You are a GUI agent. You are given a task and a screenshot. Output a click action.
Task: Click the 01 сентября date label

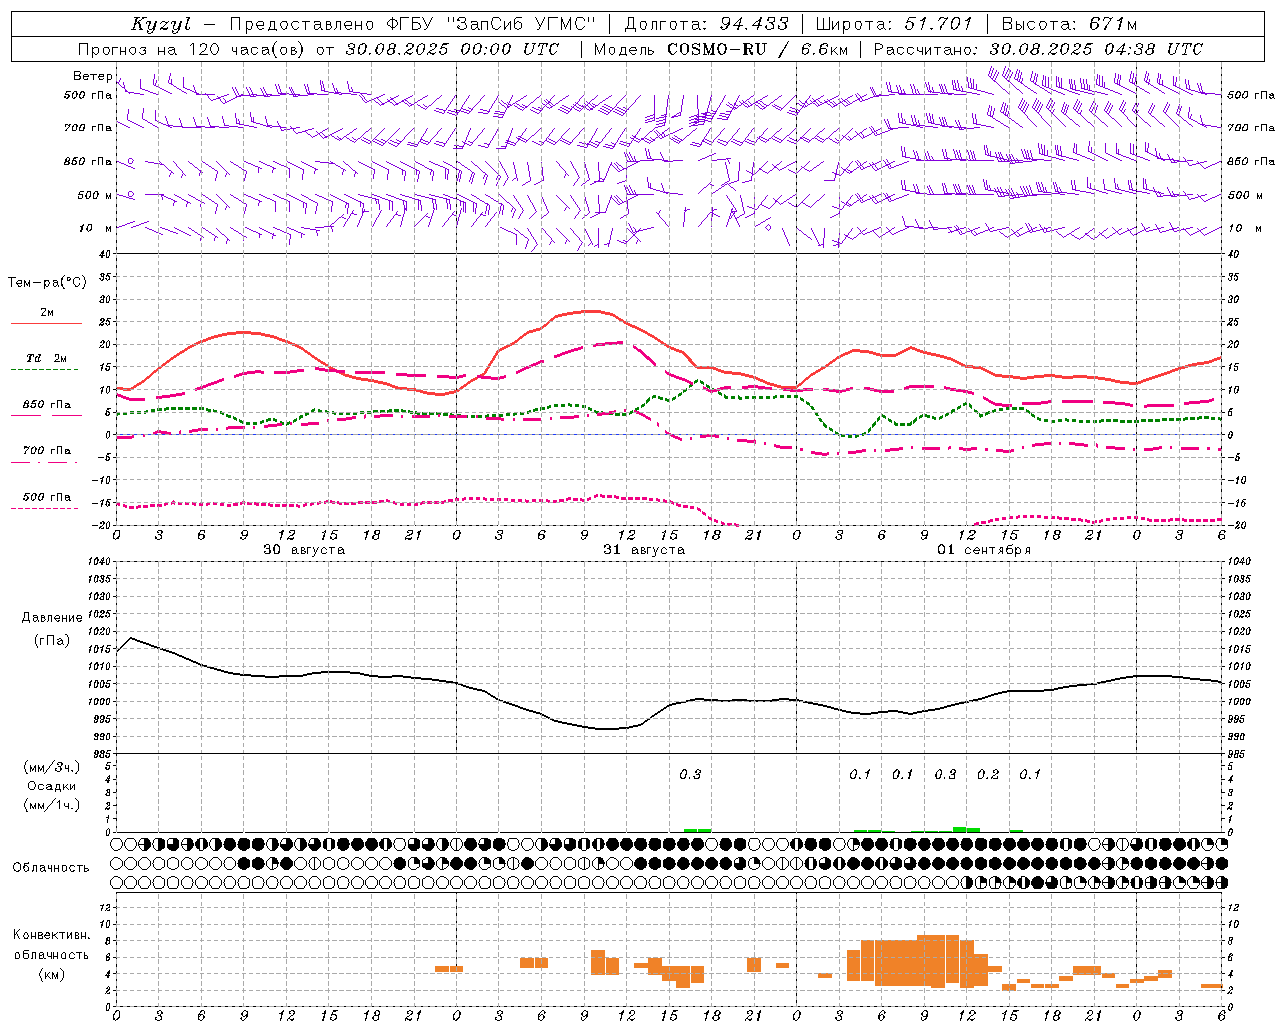pos(984,550)
